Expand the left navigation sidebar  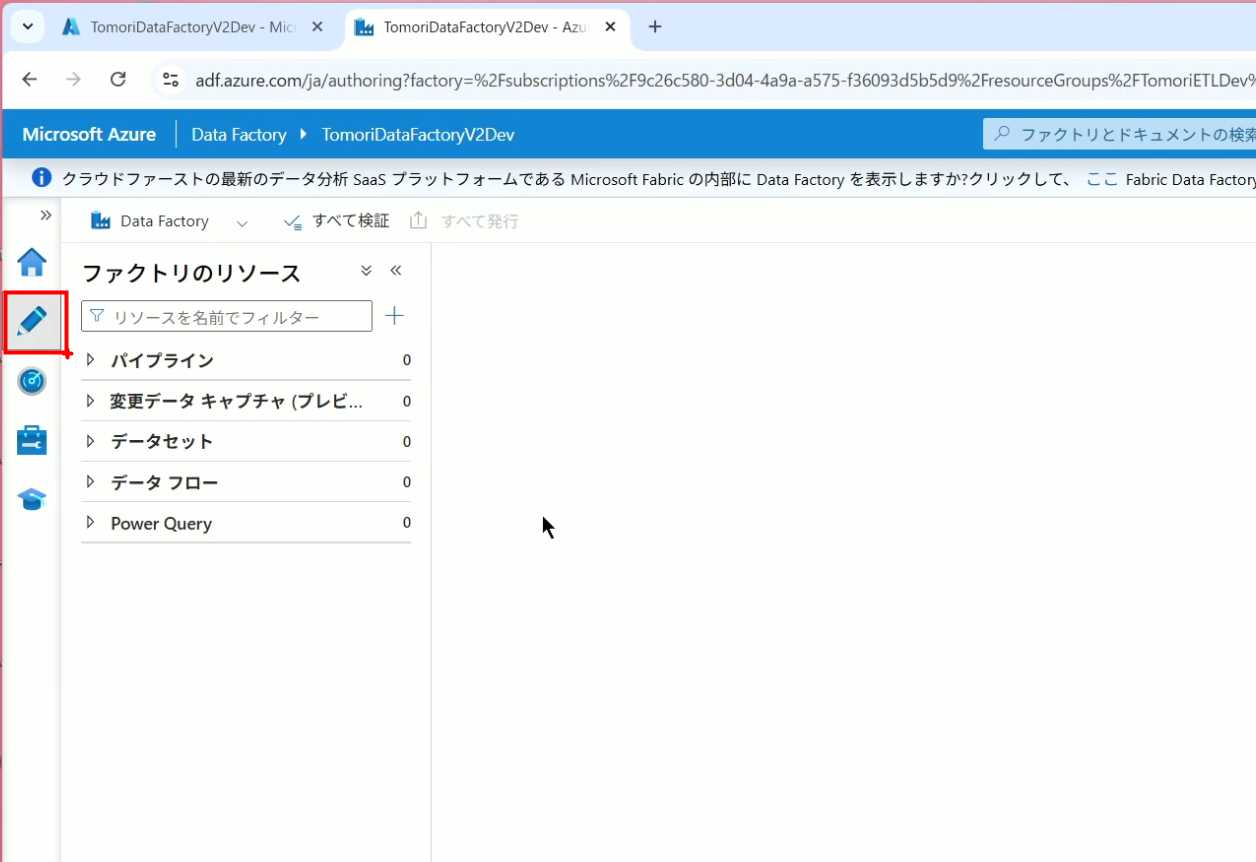(45, 215)
